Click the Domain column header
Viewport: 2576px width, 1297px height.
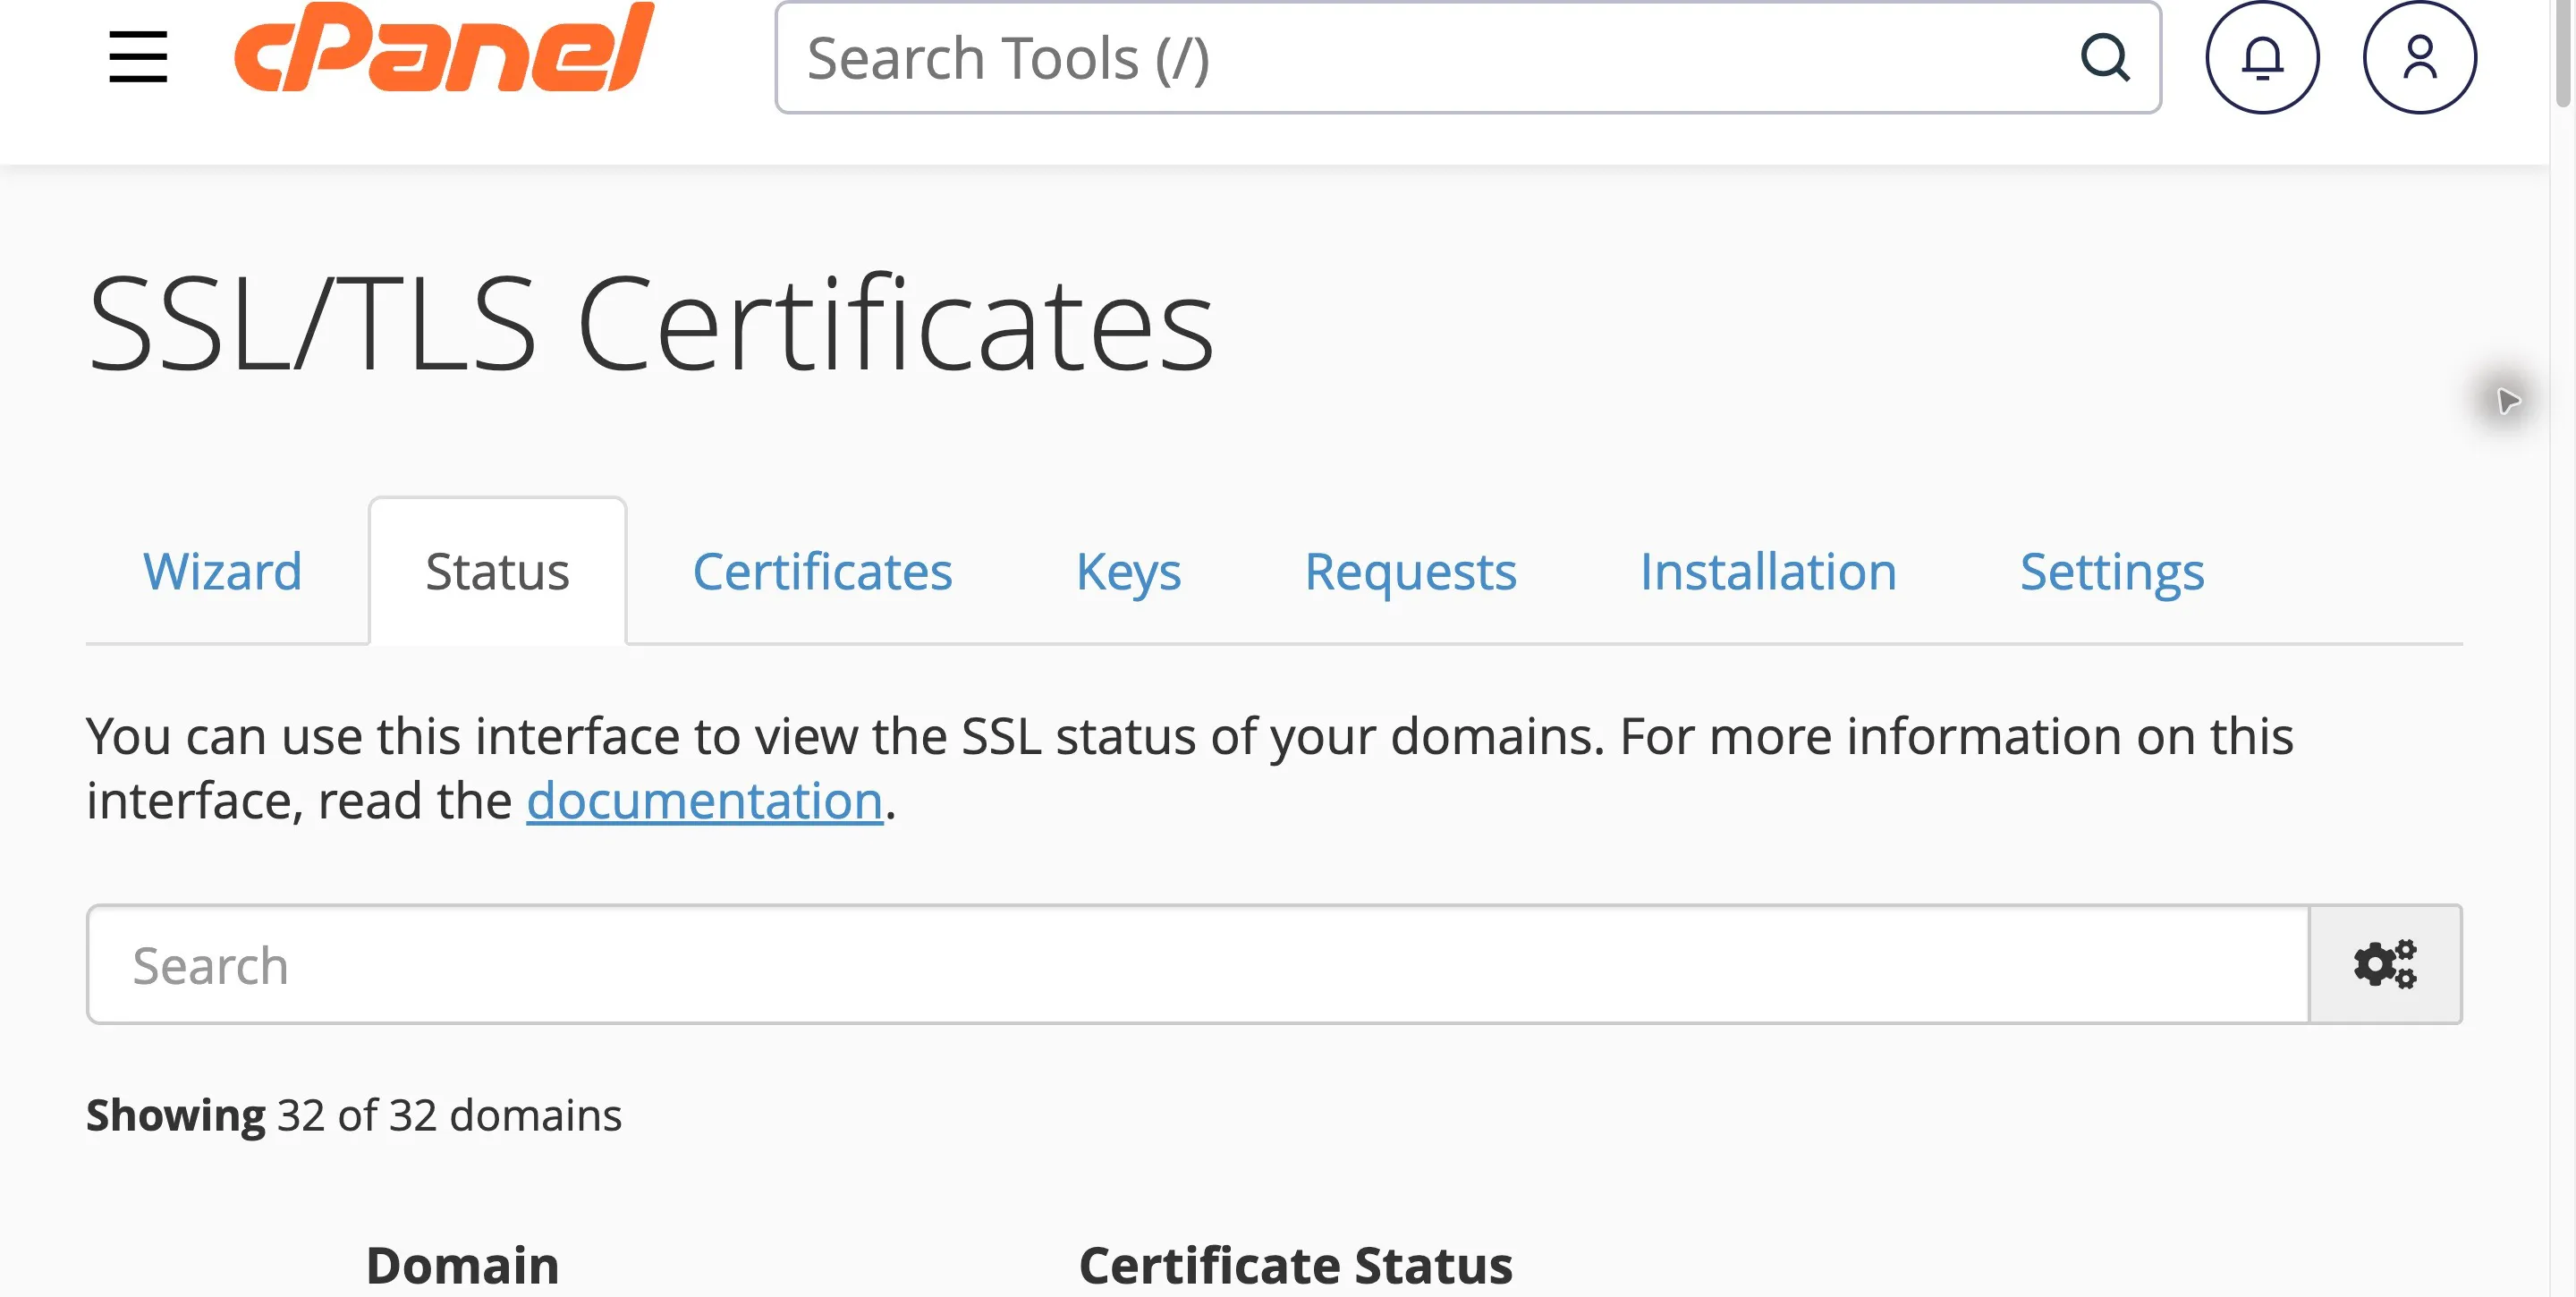462,1266
